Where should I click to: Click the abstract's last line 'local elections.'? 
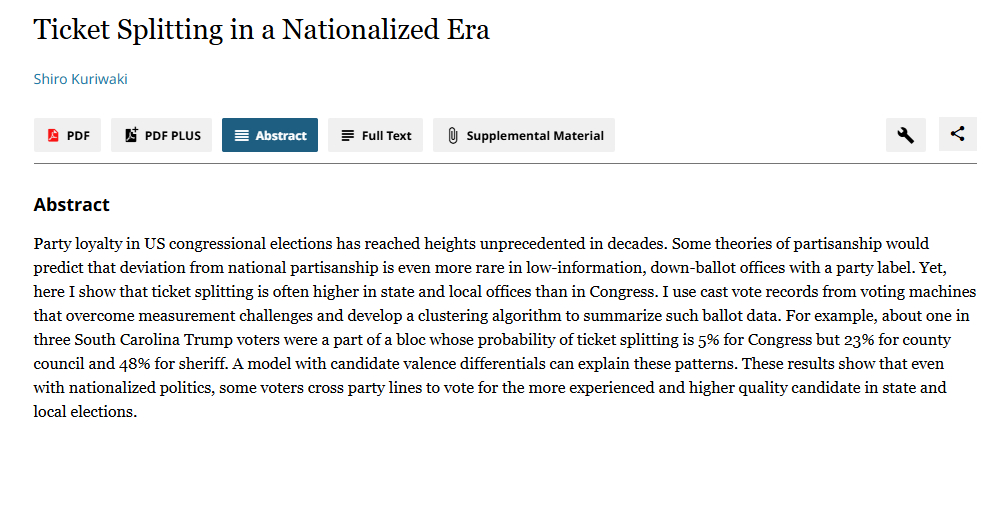pos(85,412)
